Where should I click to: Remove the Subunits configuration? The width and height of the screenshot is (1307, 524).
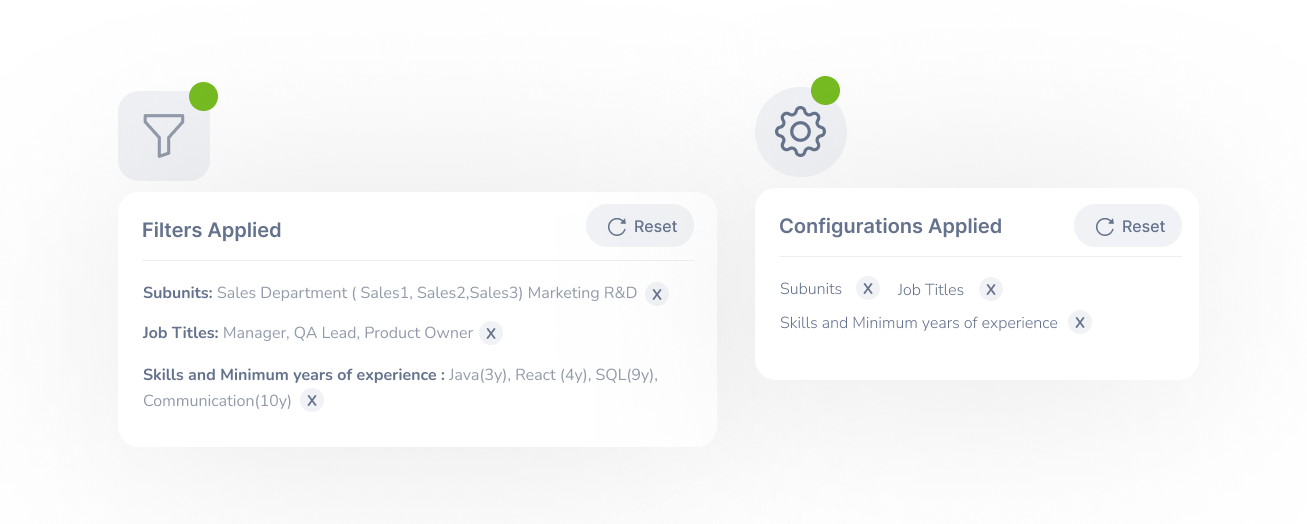click(x=868, y=289)
